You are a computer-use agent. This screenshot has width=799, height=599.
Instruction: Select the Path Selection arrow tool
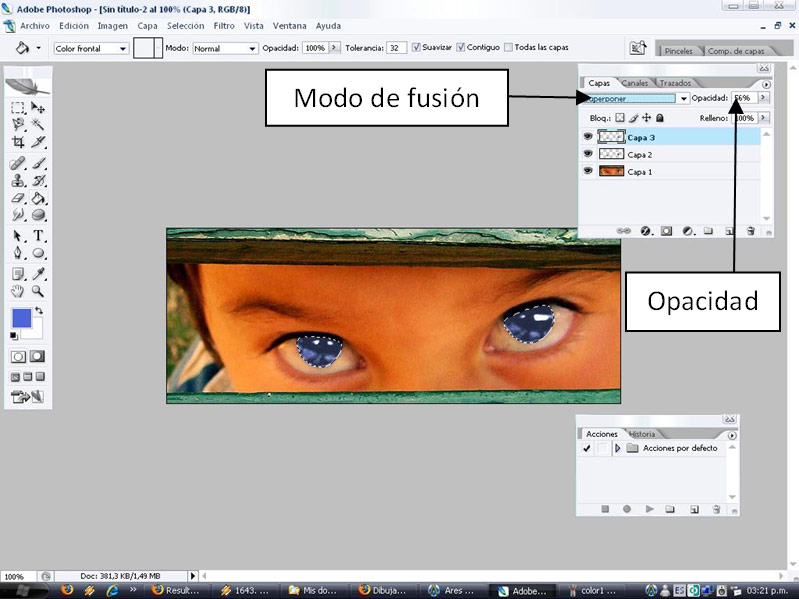point(18,236)
